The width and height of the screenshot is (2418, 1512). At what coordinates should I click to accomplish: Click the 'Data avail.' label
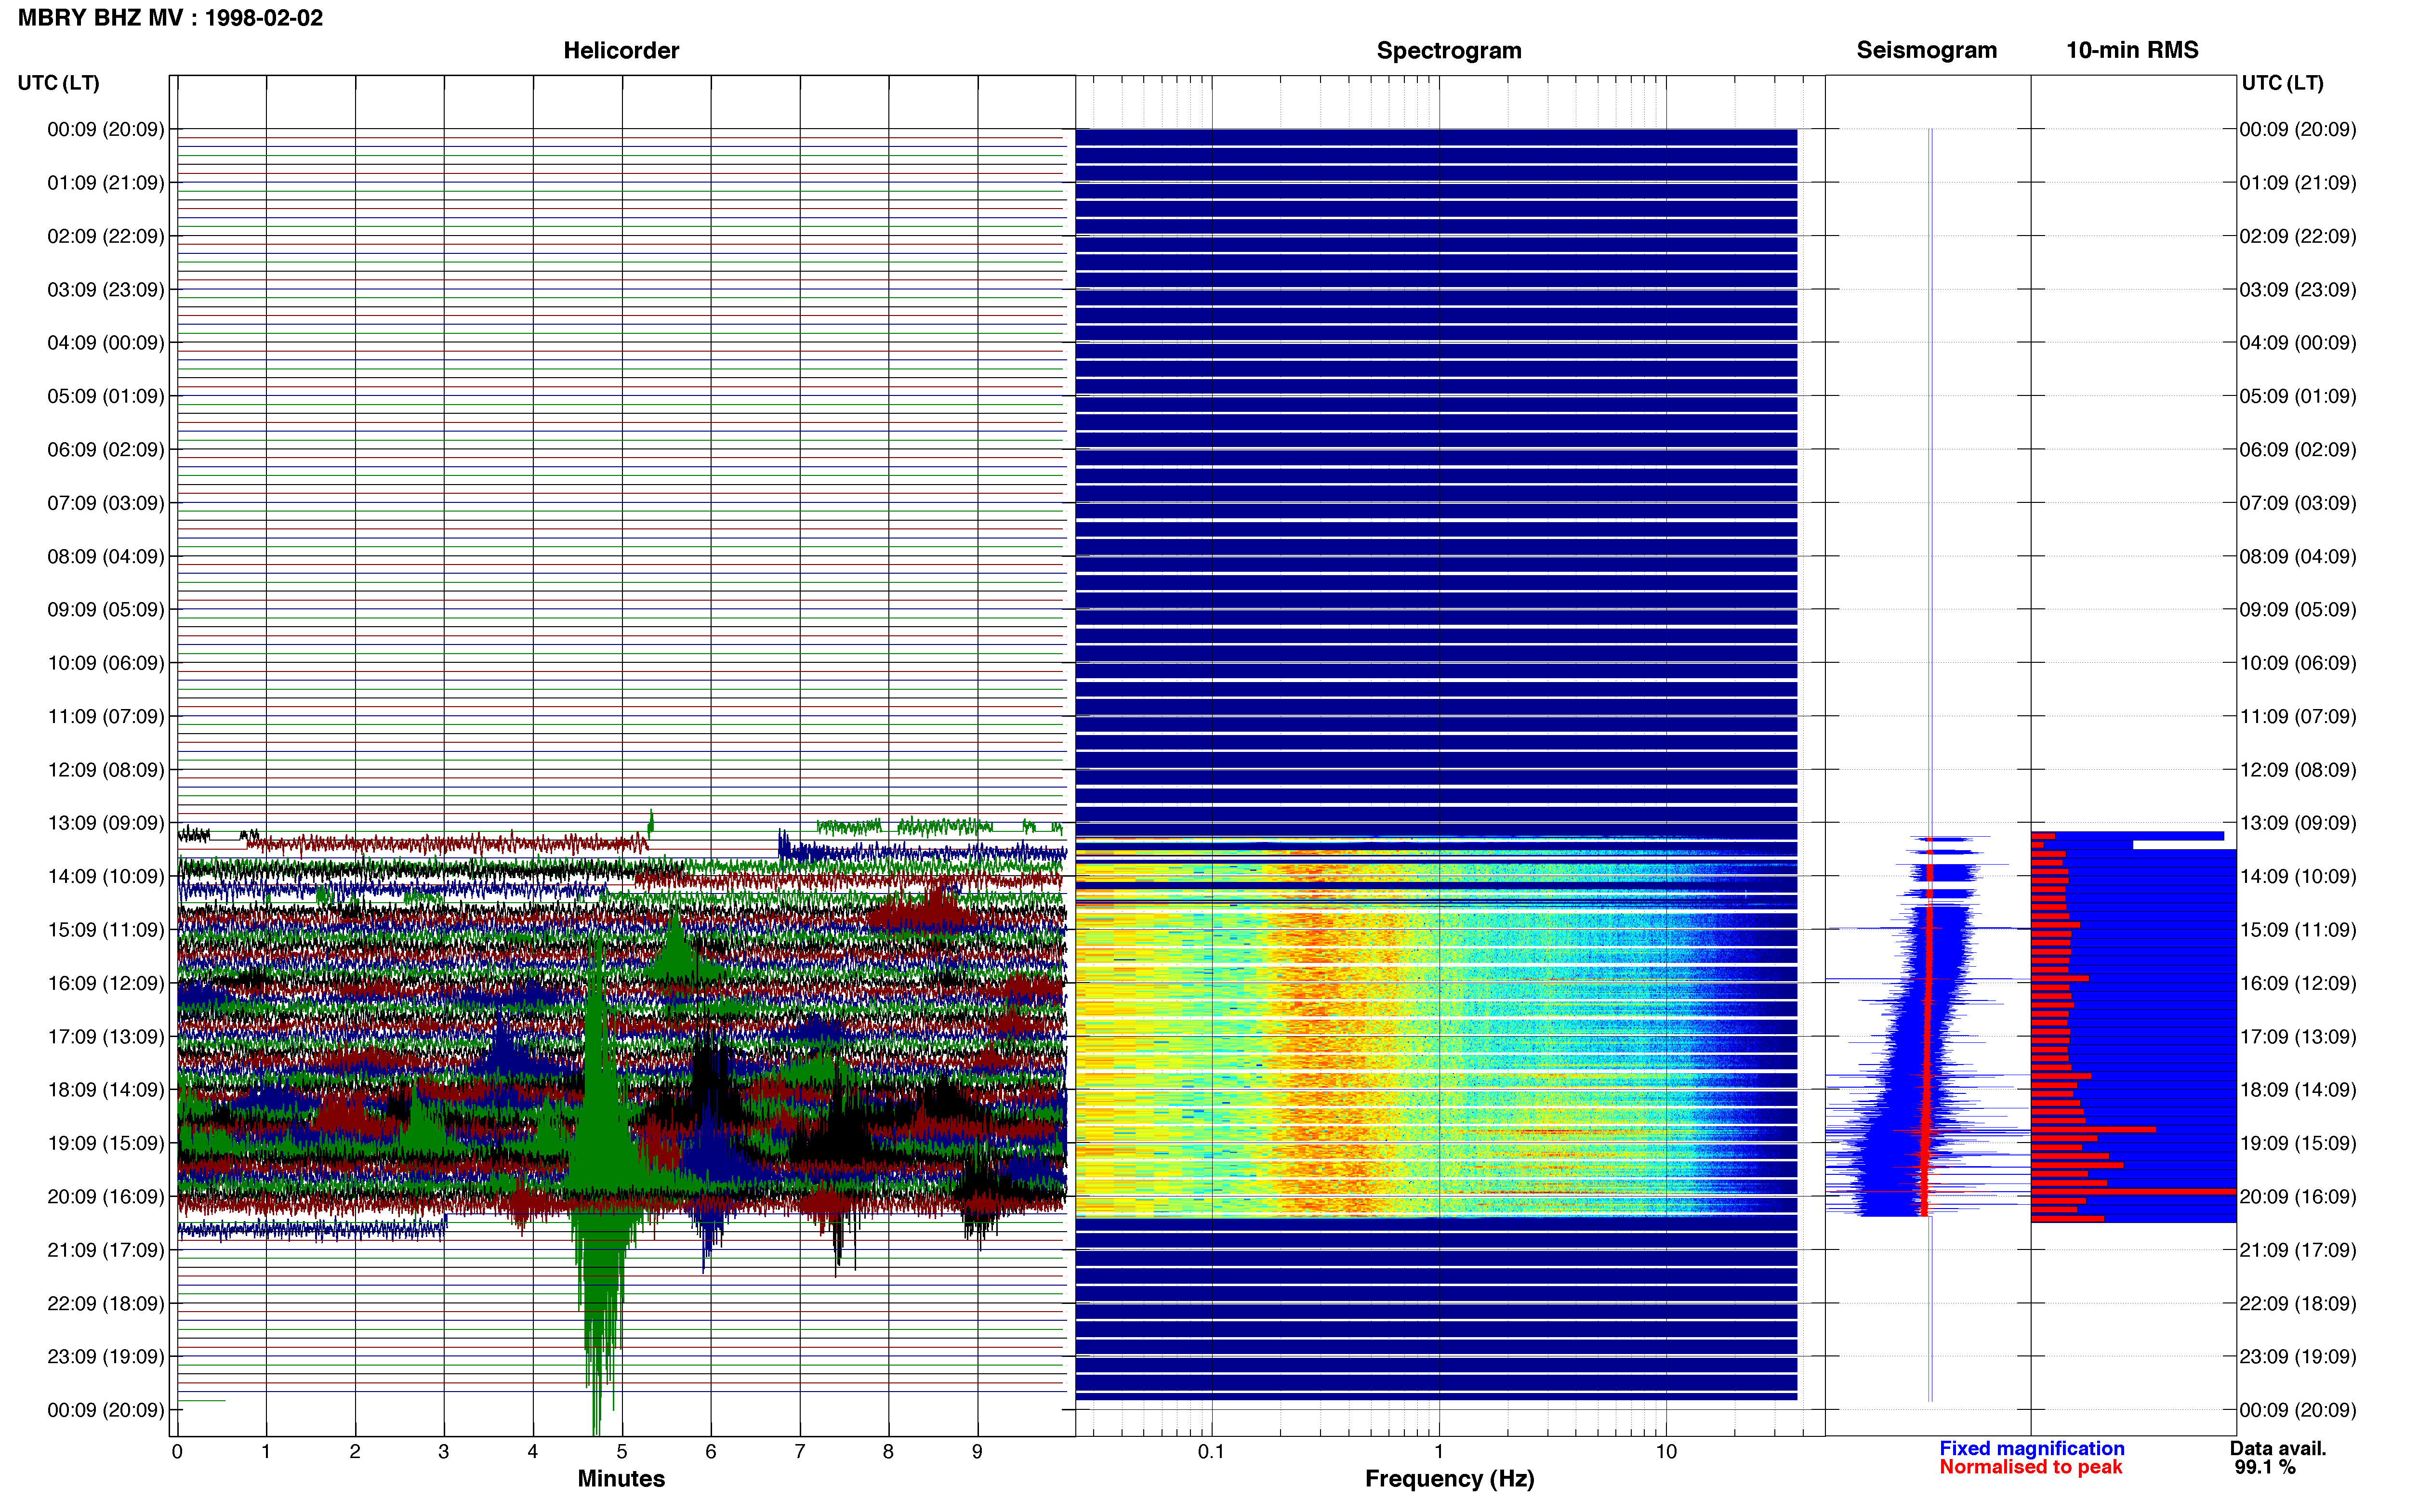pos(2278,1448)
